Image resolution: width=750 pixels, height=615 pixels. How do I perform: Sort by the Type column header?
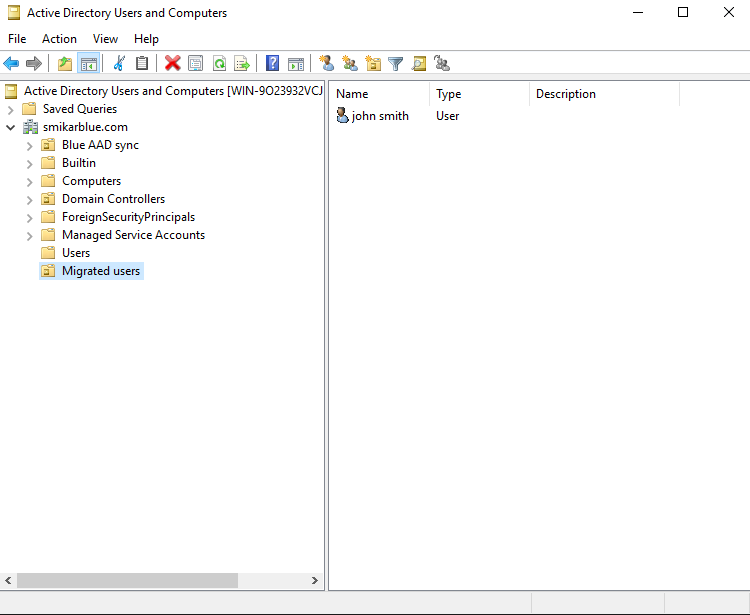coord(480,94)
